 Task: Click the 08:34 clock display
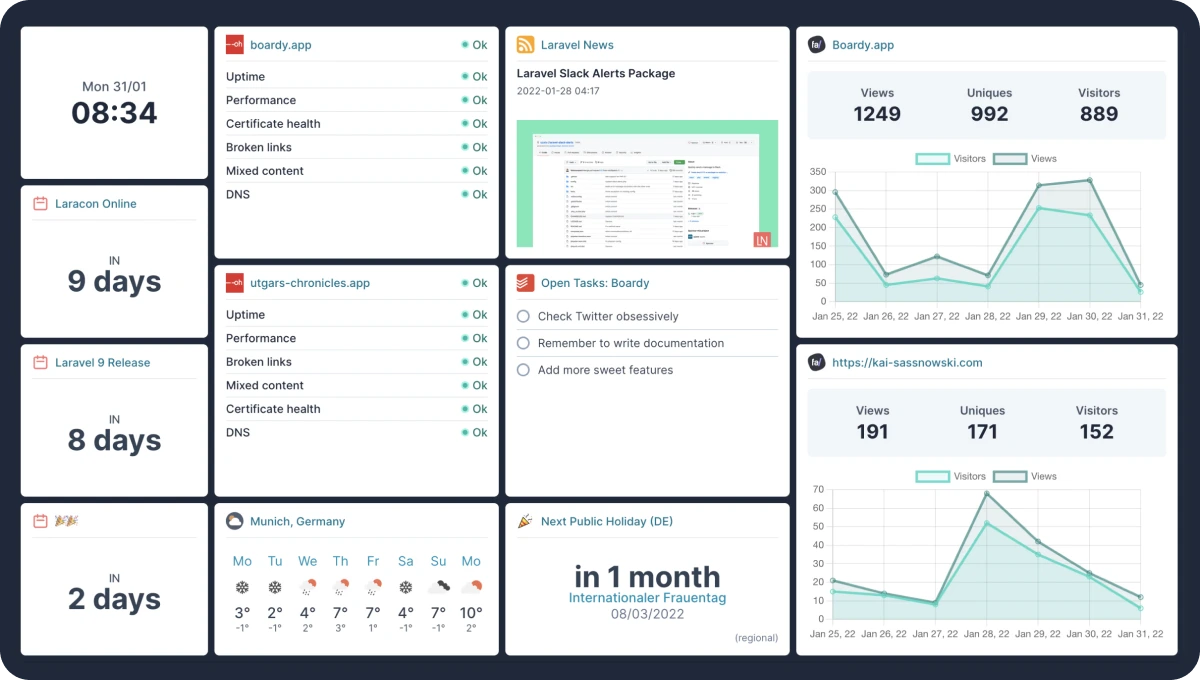(114, 113)
